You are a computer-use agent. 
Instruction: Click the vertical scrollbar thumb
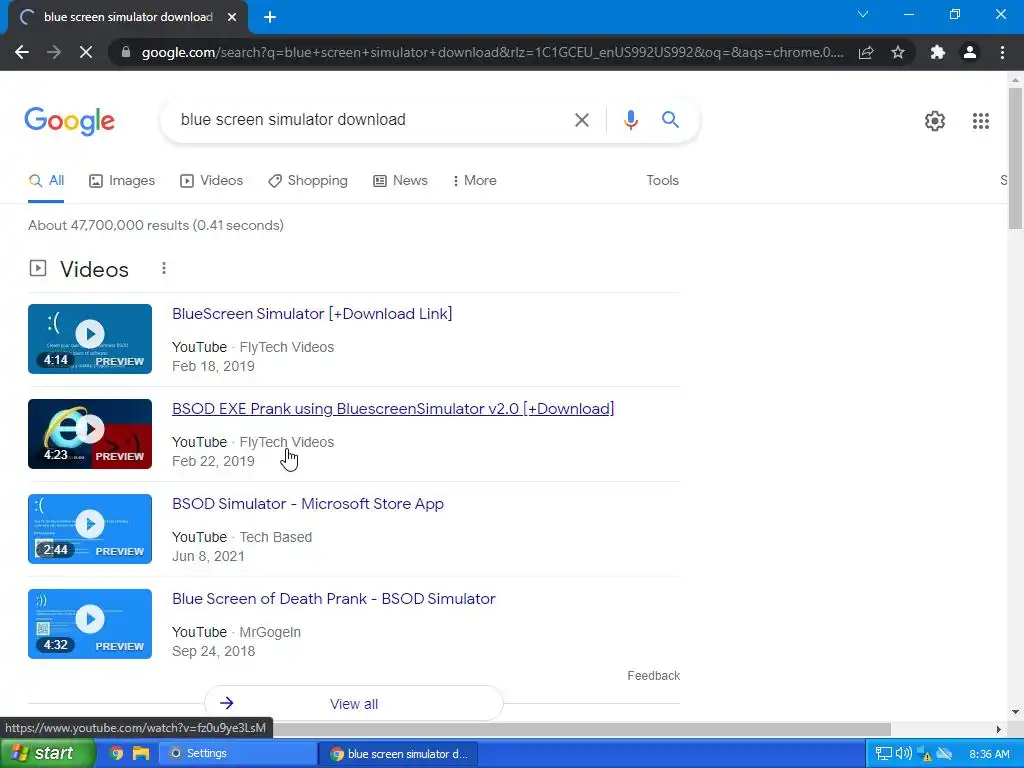tap(1016, 158)
